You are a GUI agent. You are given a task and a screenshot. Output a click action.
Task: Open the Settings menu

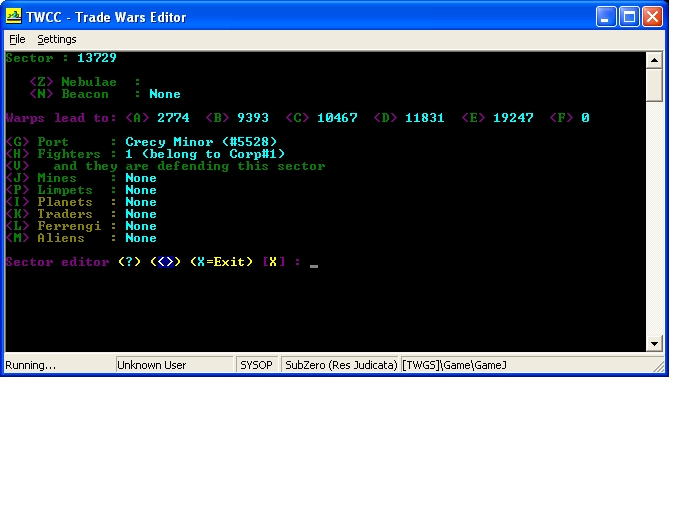(57, 39)
